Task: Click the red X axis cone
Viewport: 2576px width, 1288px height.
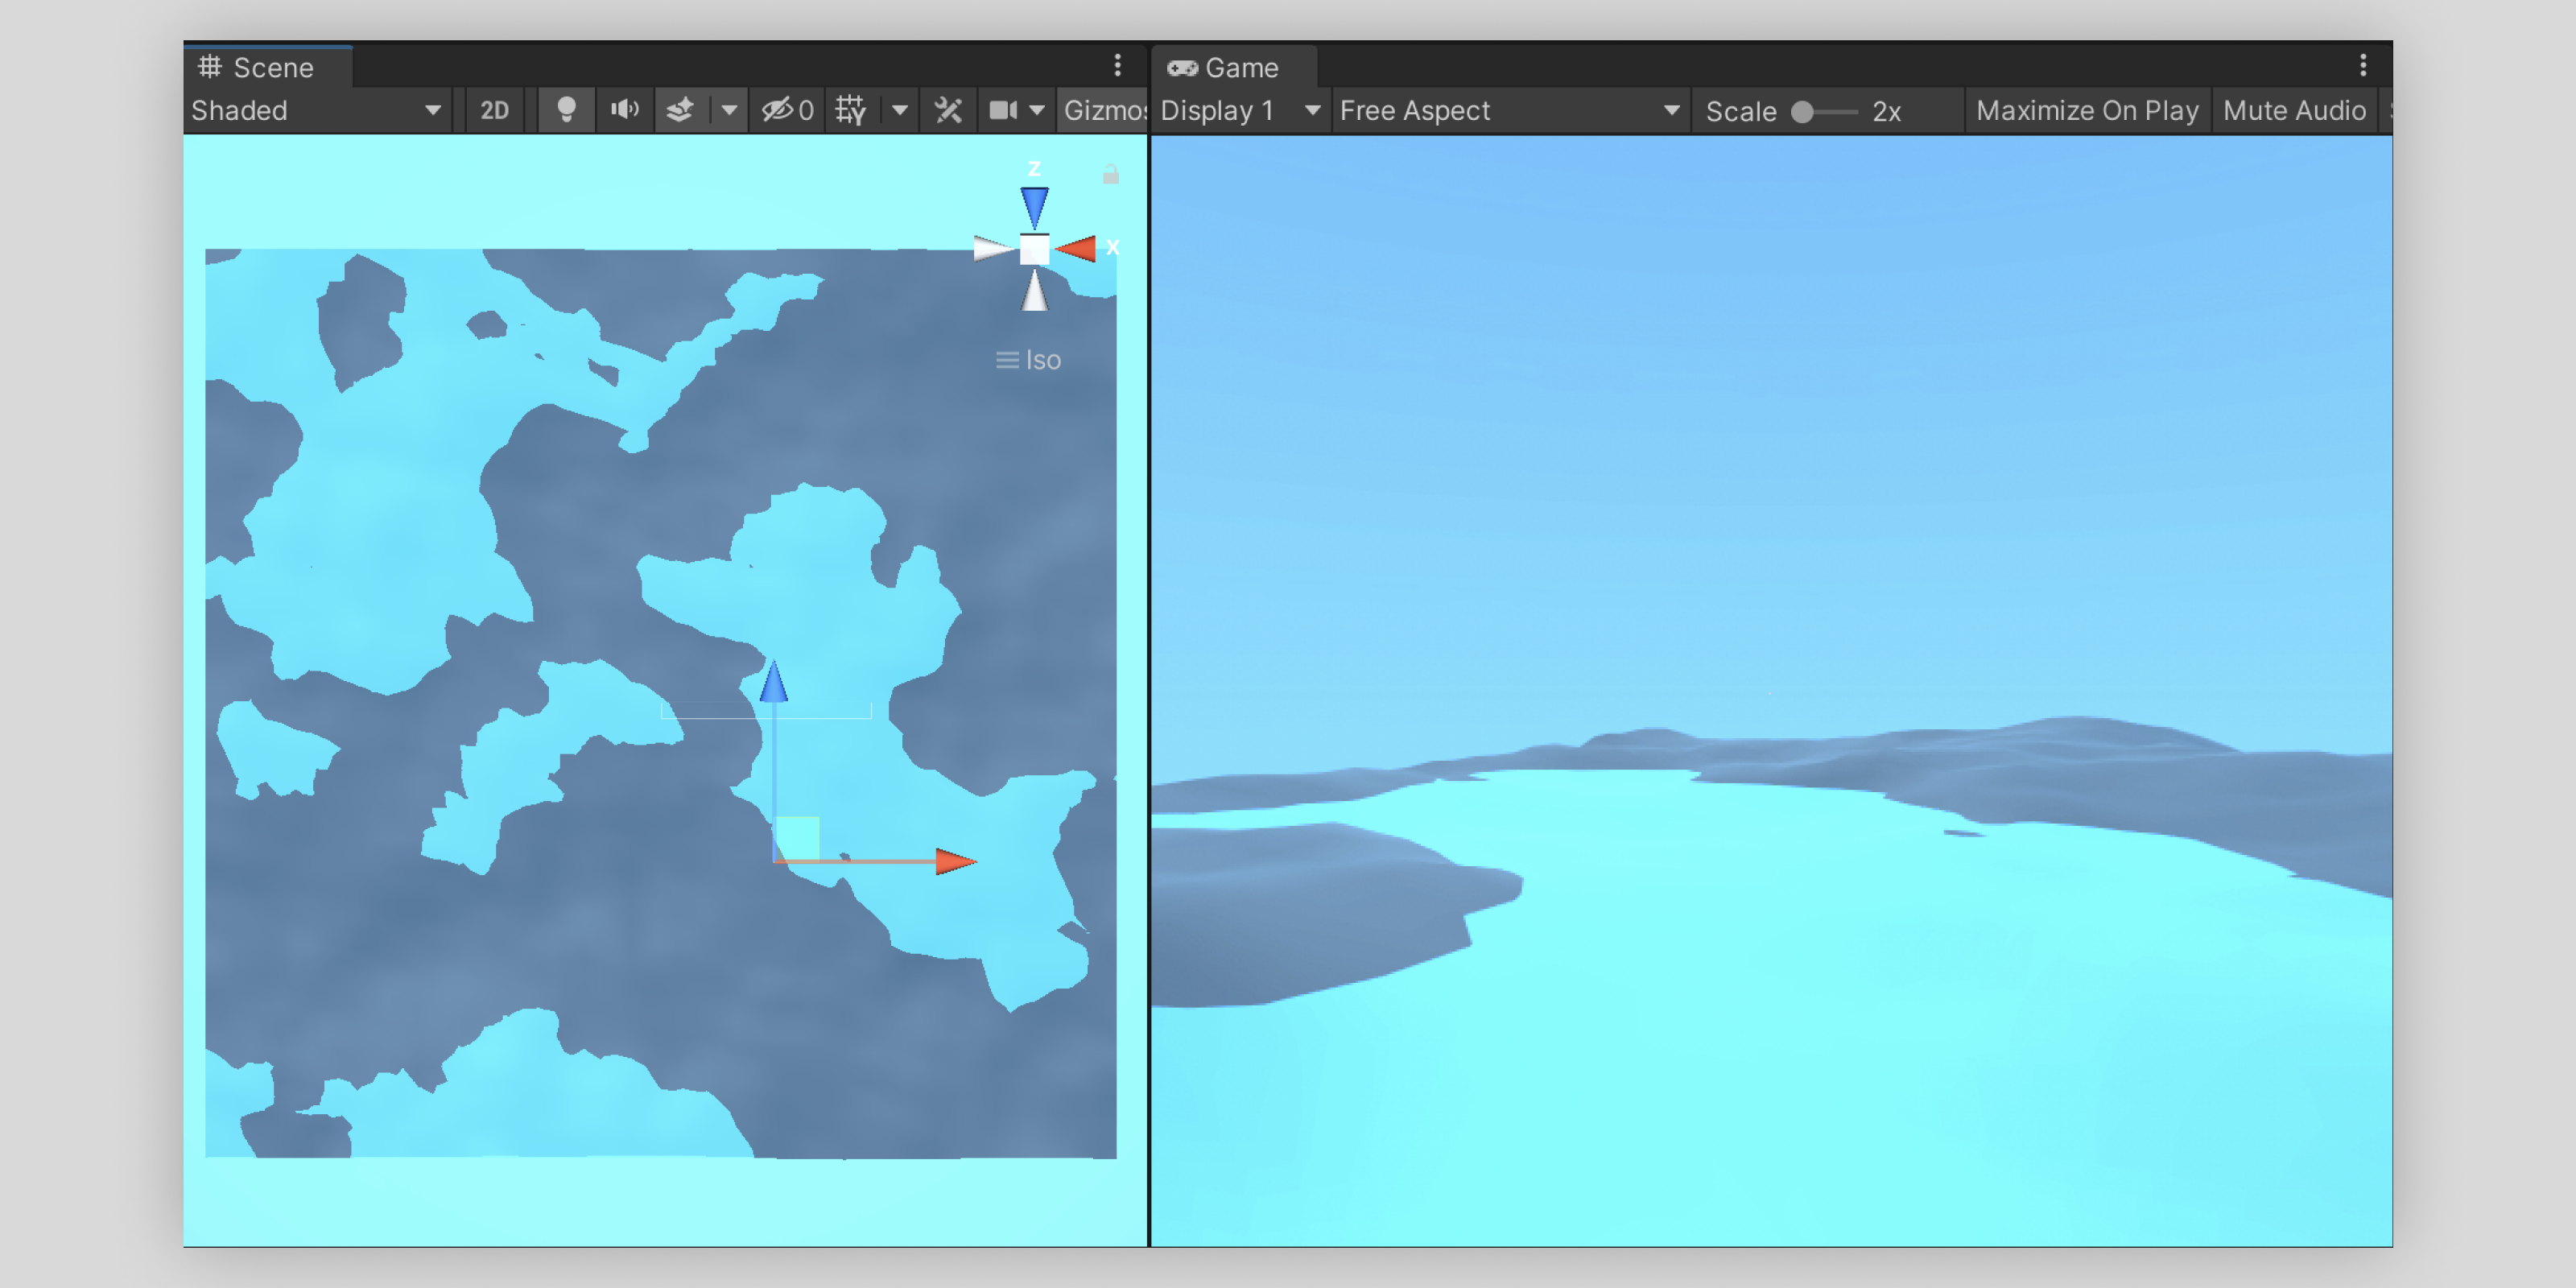Action: coord(1076,249)
